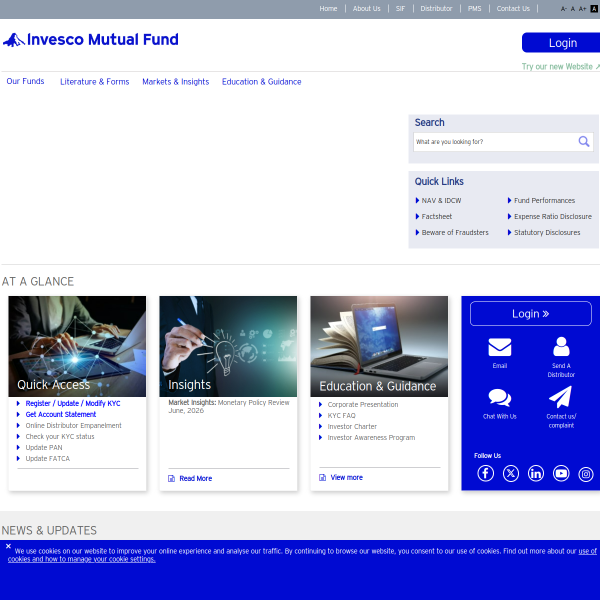Increase font size with A+

point(582,9)
